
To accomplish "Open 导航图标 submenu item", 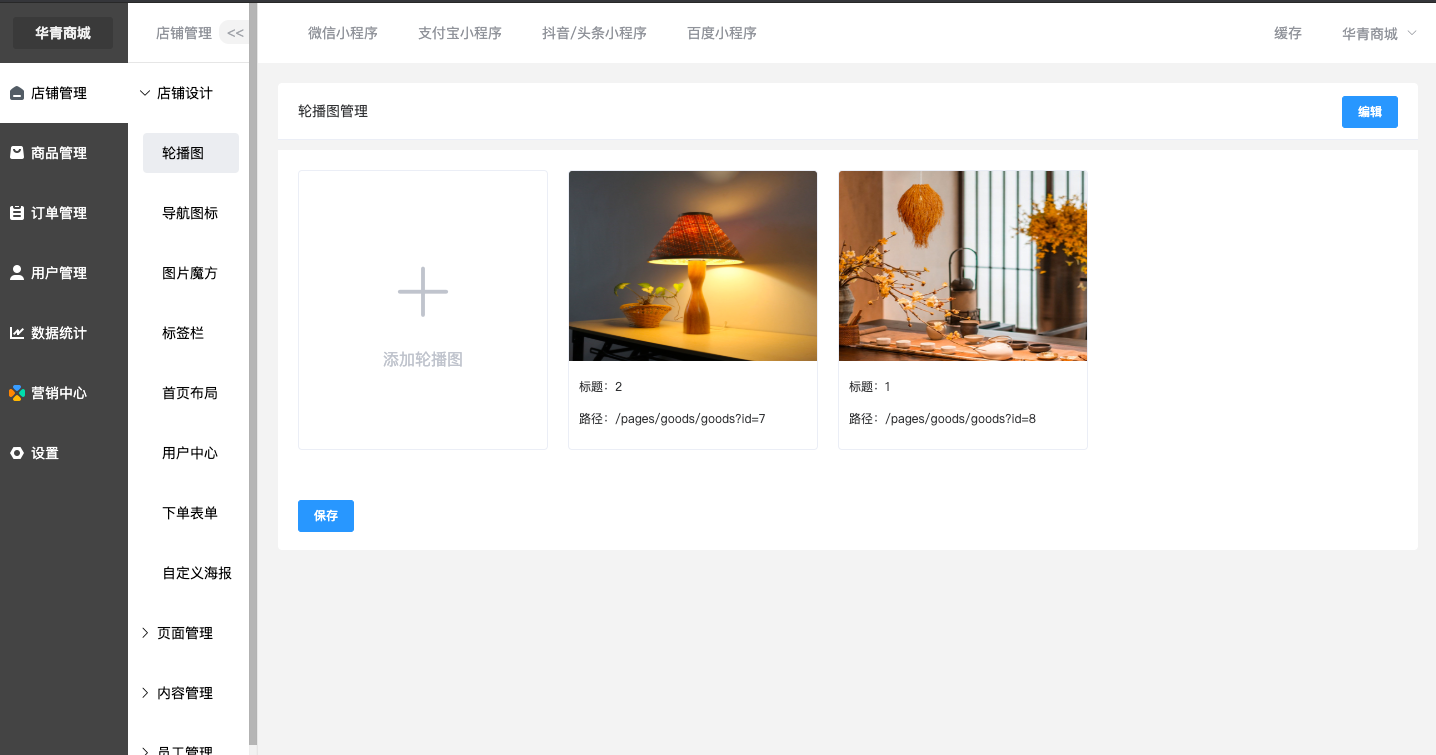I will [x=190, y=213].
